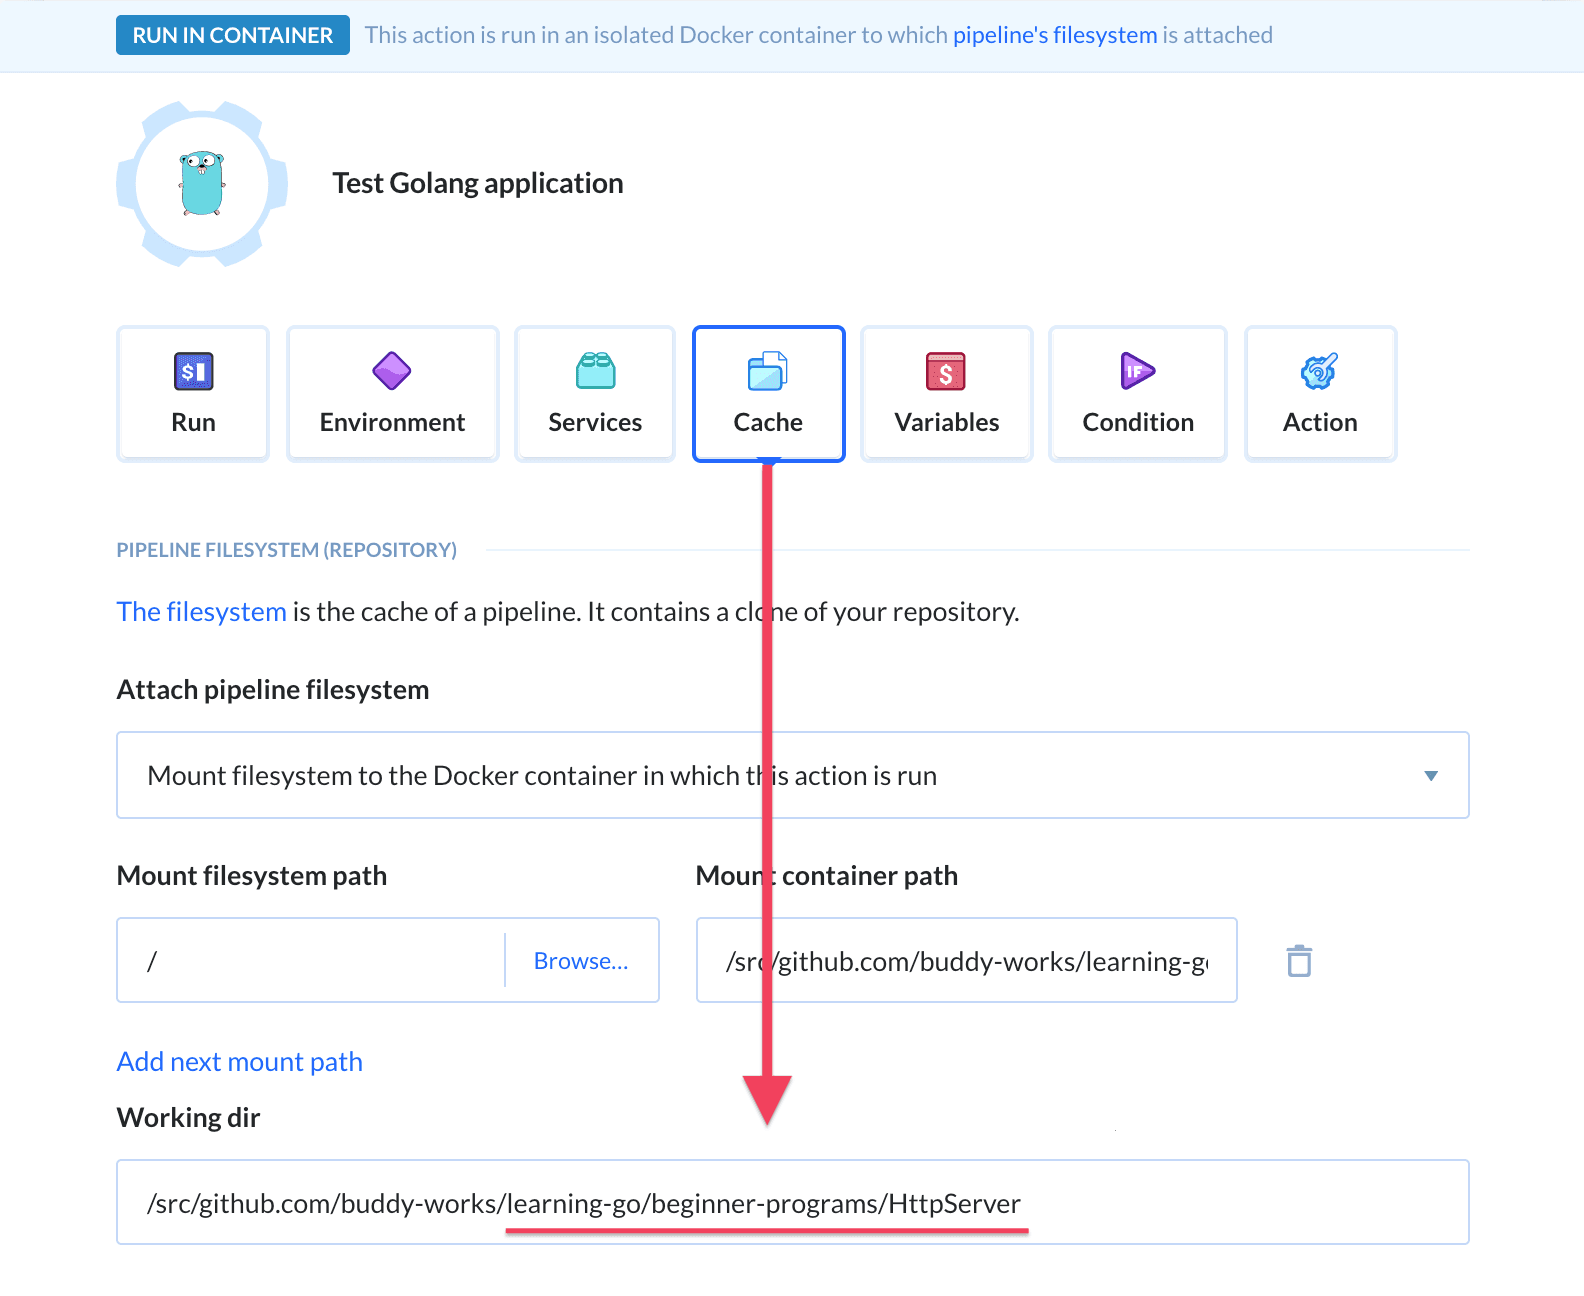Delete the mount path with trash icon
Viewport: 1584px width, 1296px height.
tap(1299, 961)
